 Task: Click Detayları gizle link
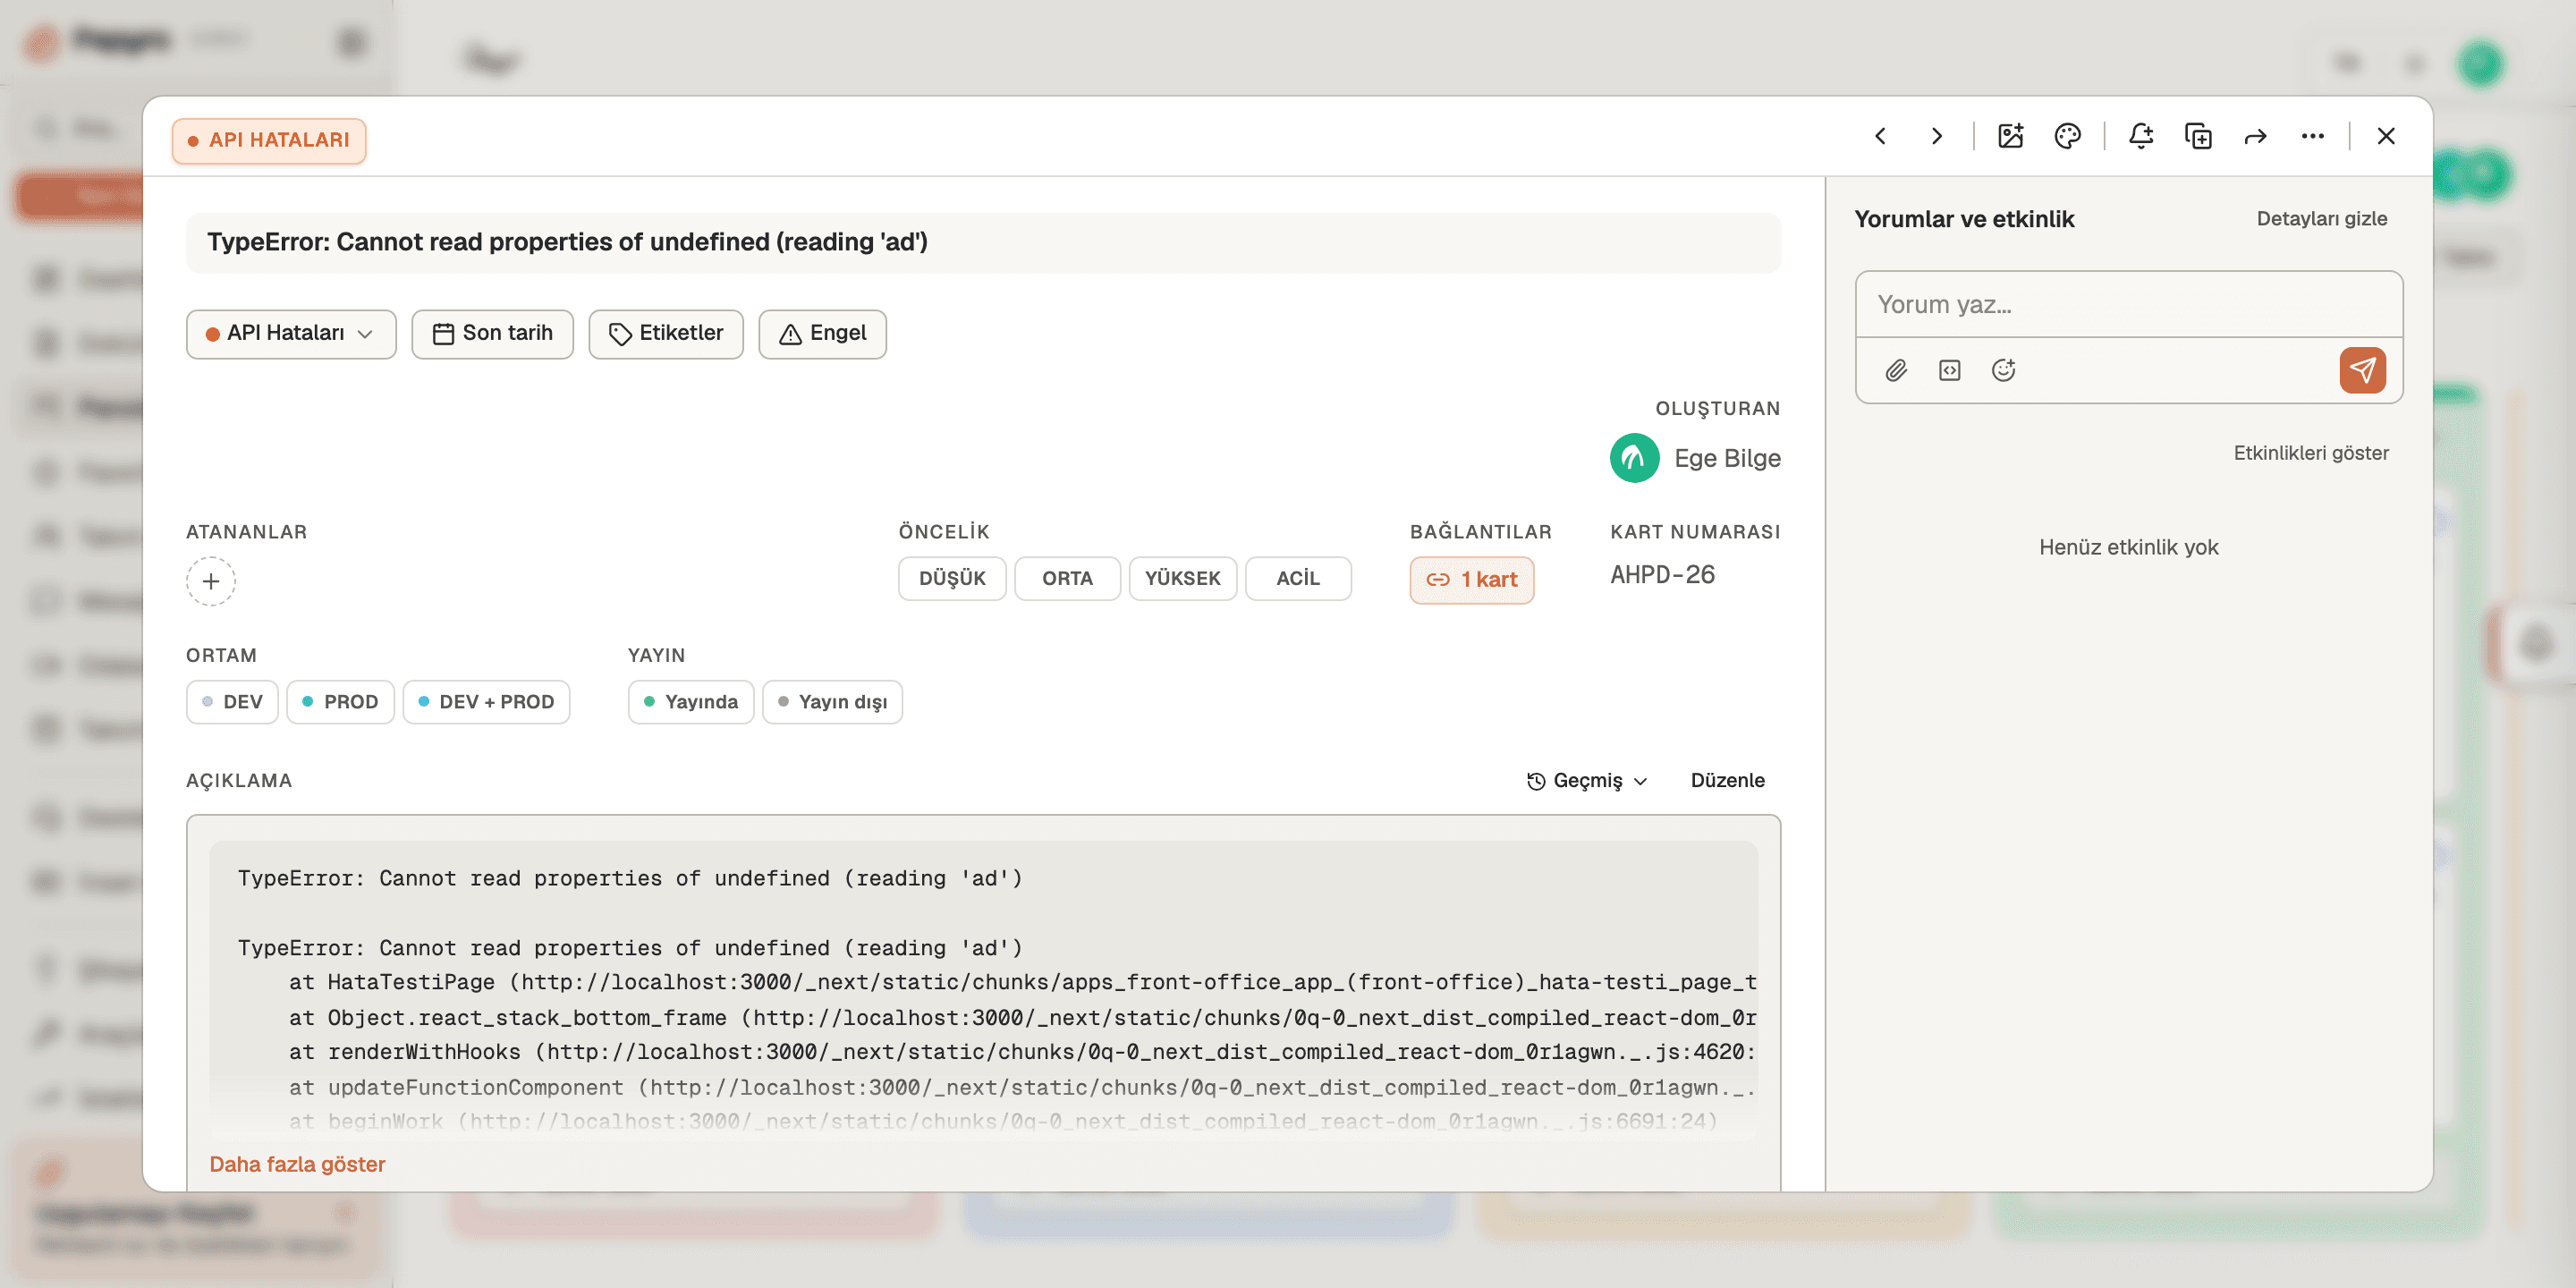coord(2321,219)
